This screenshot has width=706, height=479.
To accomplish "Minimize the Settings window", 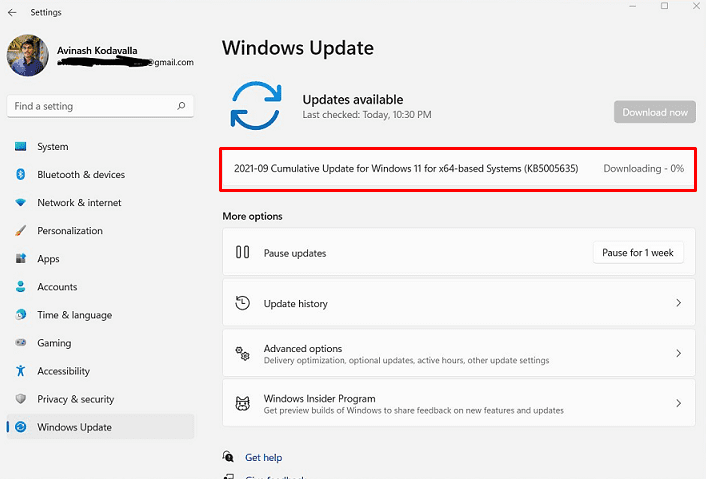I will click(633, 6).
